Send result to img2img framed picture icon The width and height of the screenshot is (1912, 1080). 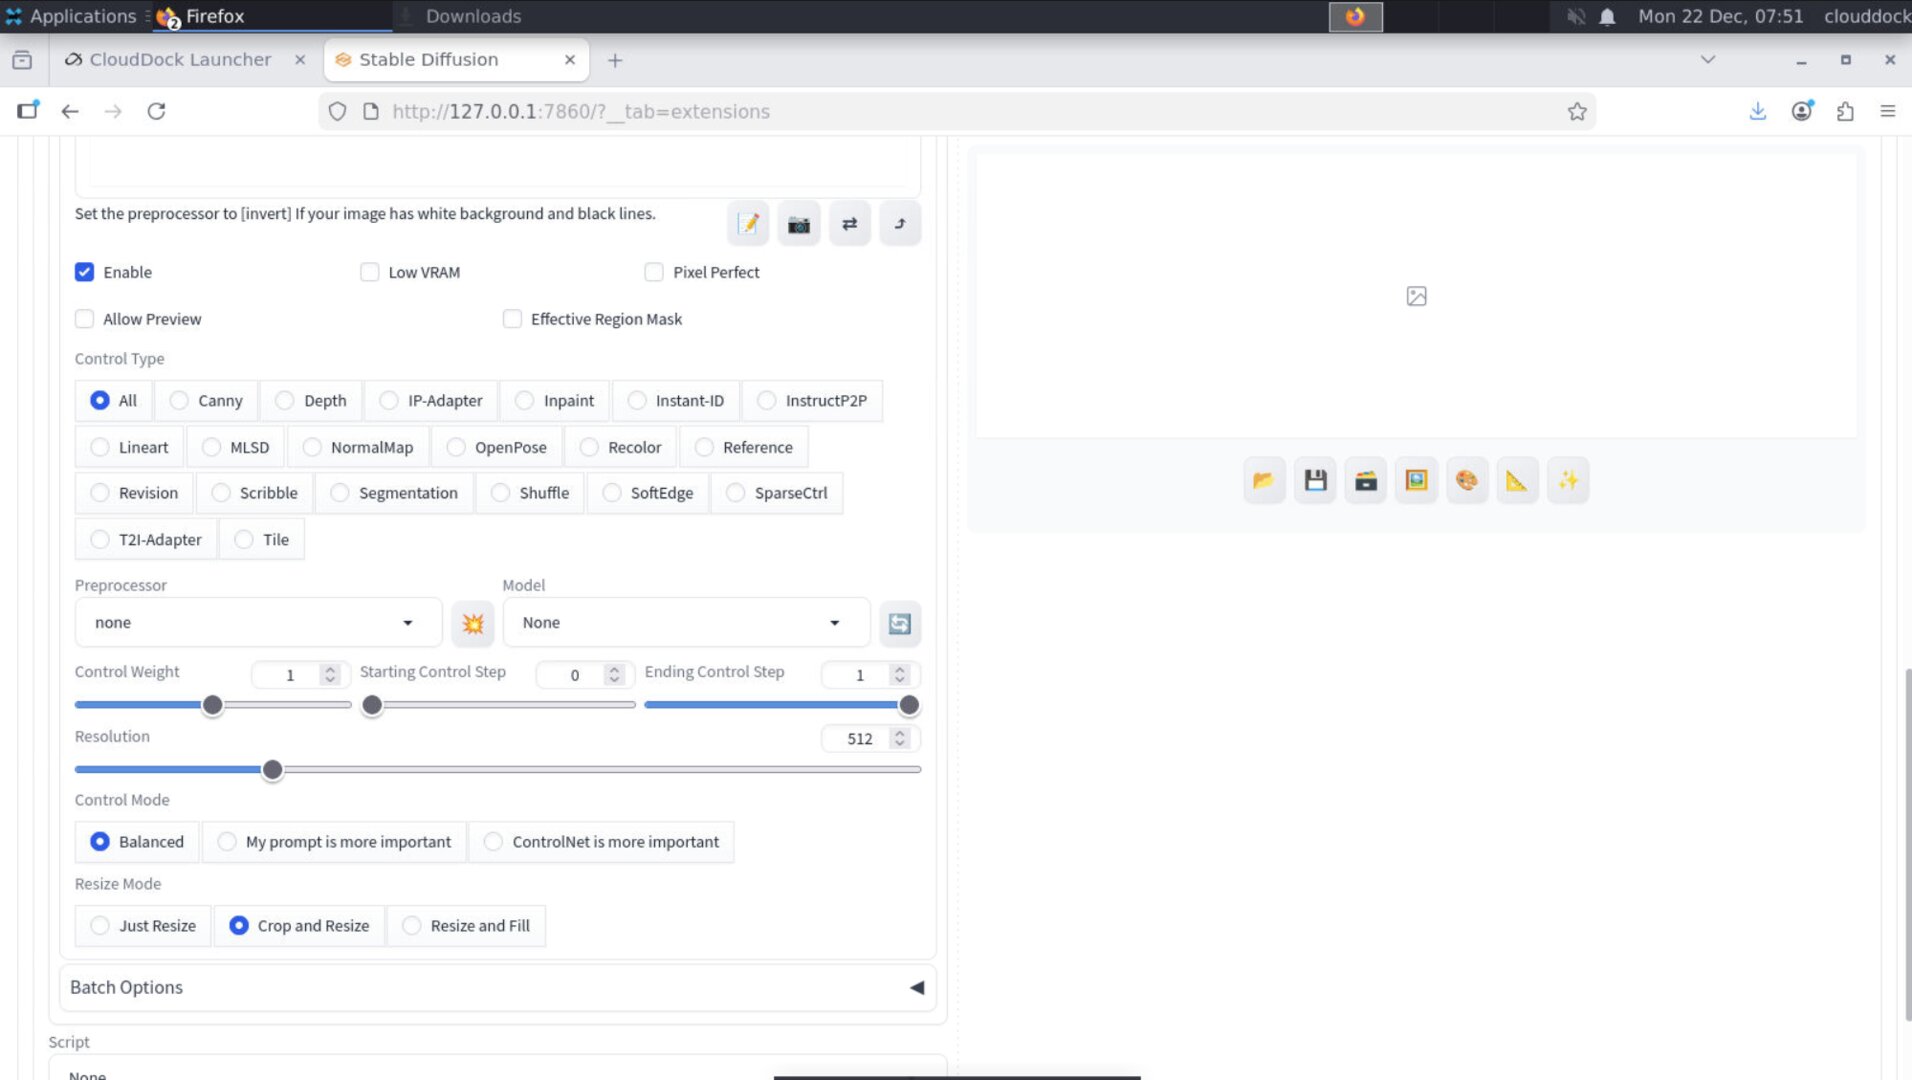tap(1416, 480)
